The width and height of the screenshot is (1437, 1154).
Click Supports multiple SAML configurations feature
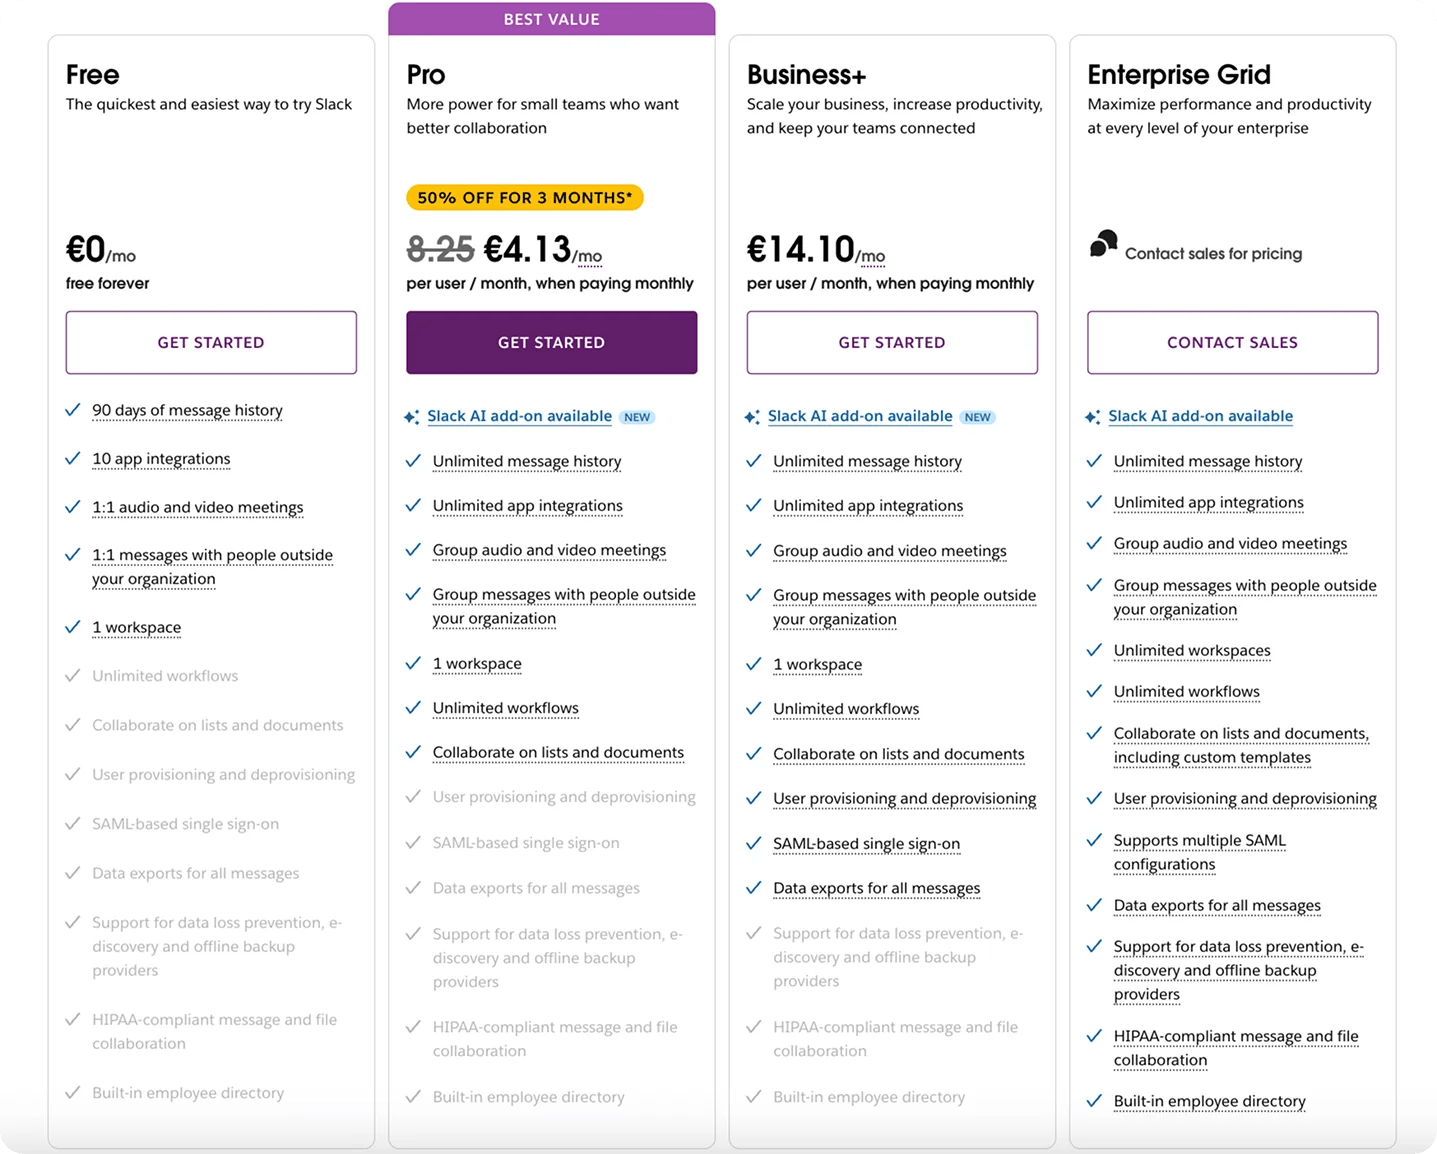1199,852
